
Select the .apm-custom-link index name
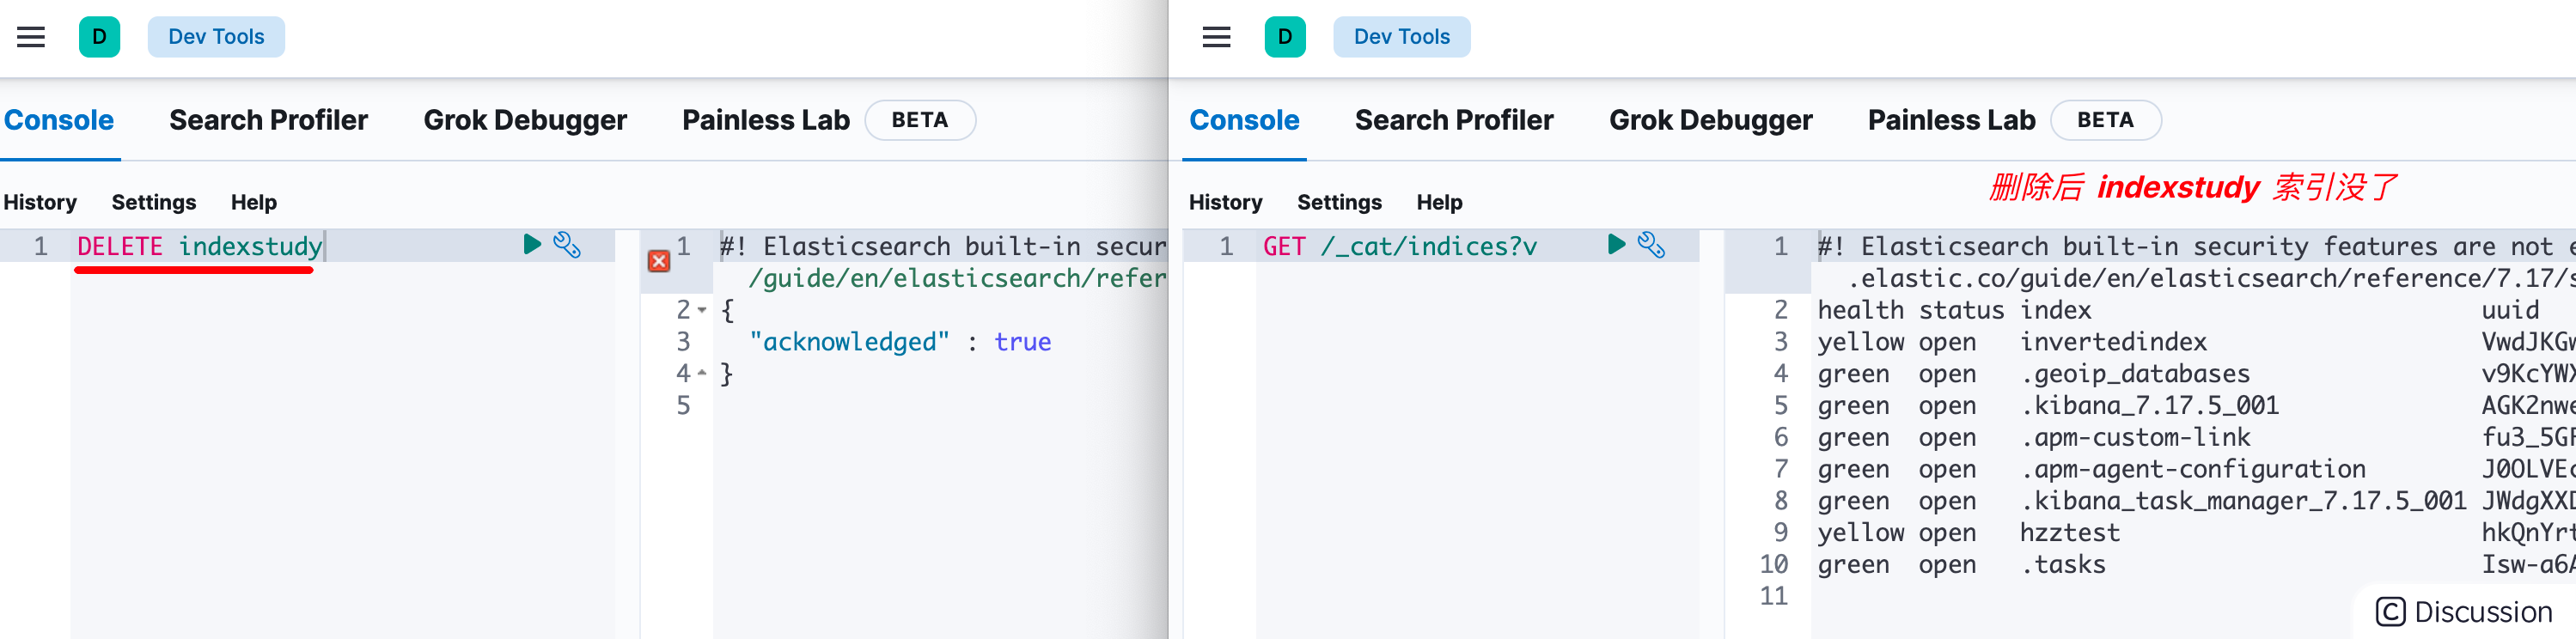click(2135, 438)
